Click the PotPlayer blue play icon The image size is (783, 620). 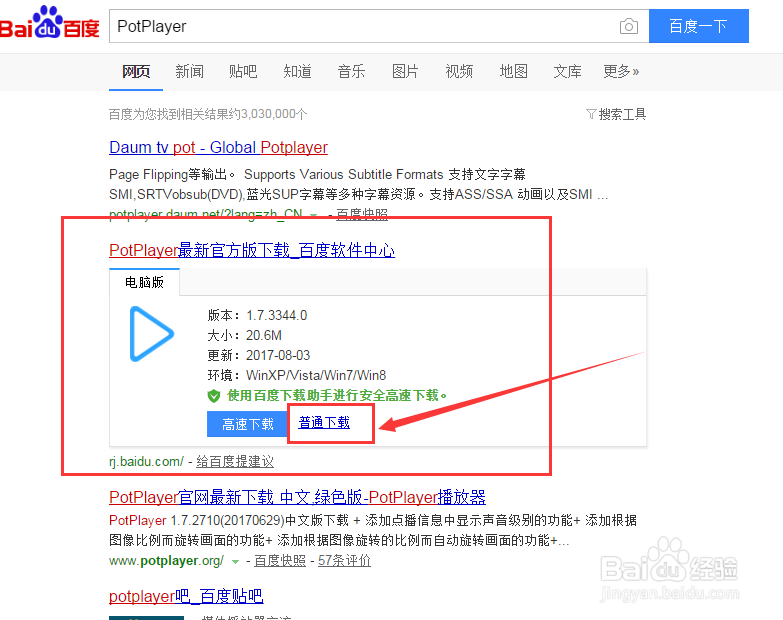click(x=152, y=333)
